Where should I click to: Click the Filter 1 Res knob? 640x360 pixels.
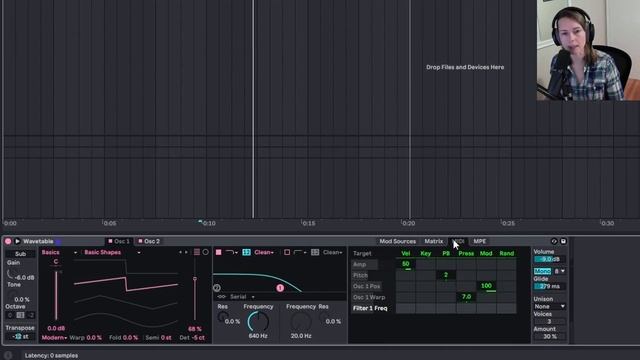click(222, 317)
